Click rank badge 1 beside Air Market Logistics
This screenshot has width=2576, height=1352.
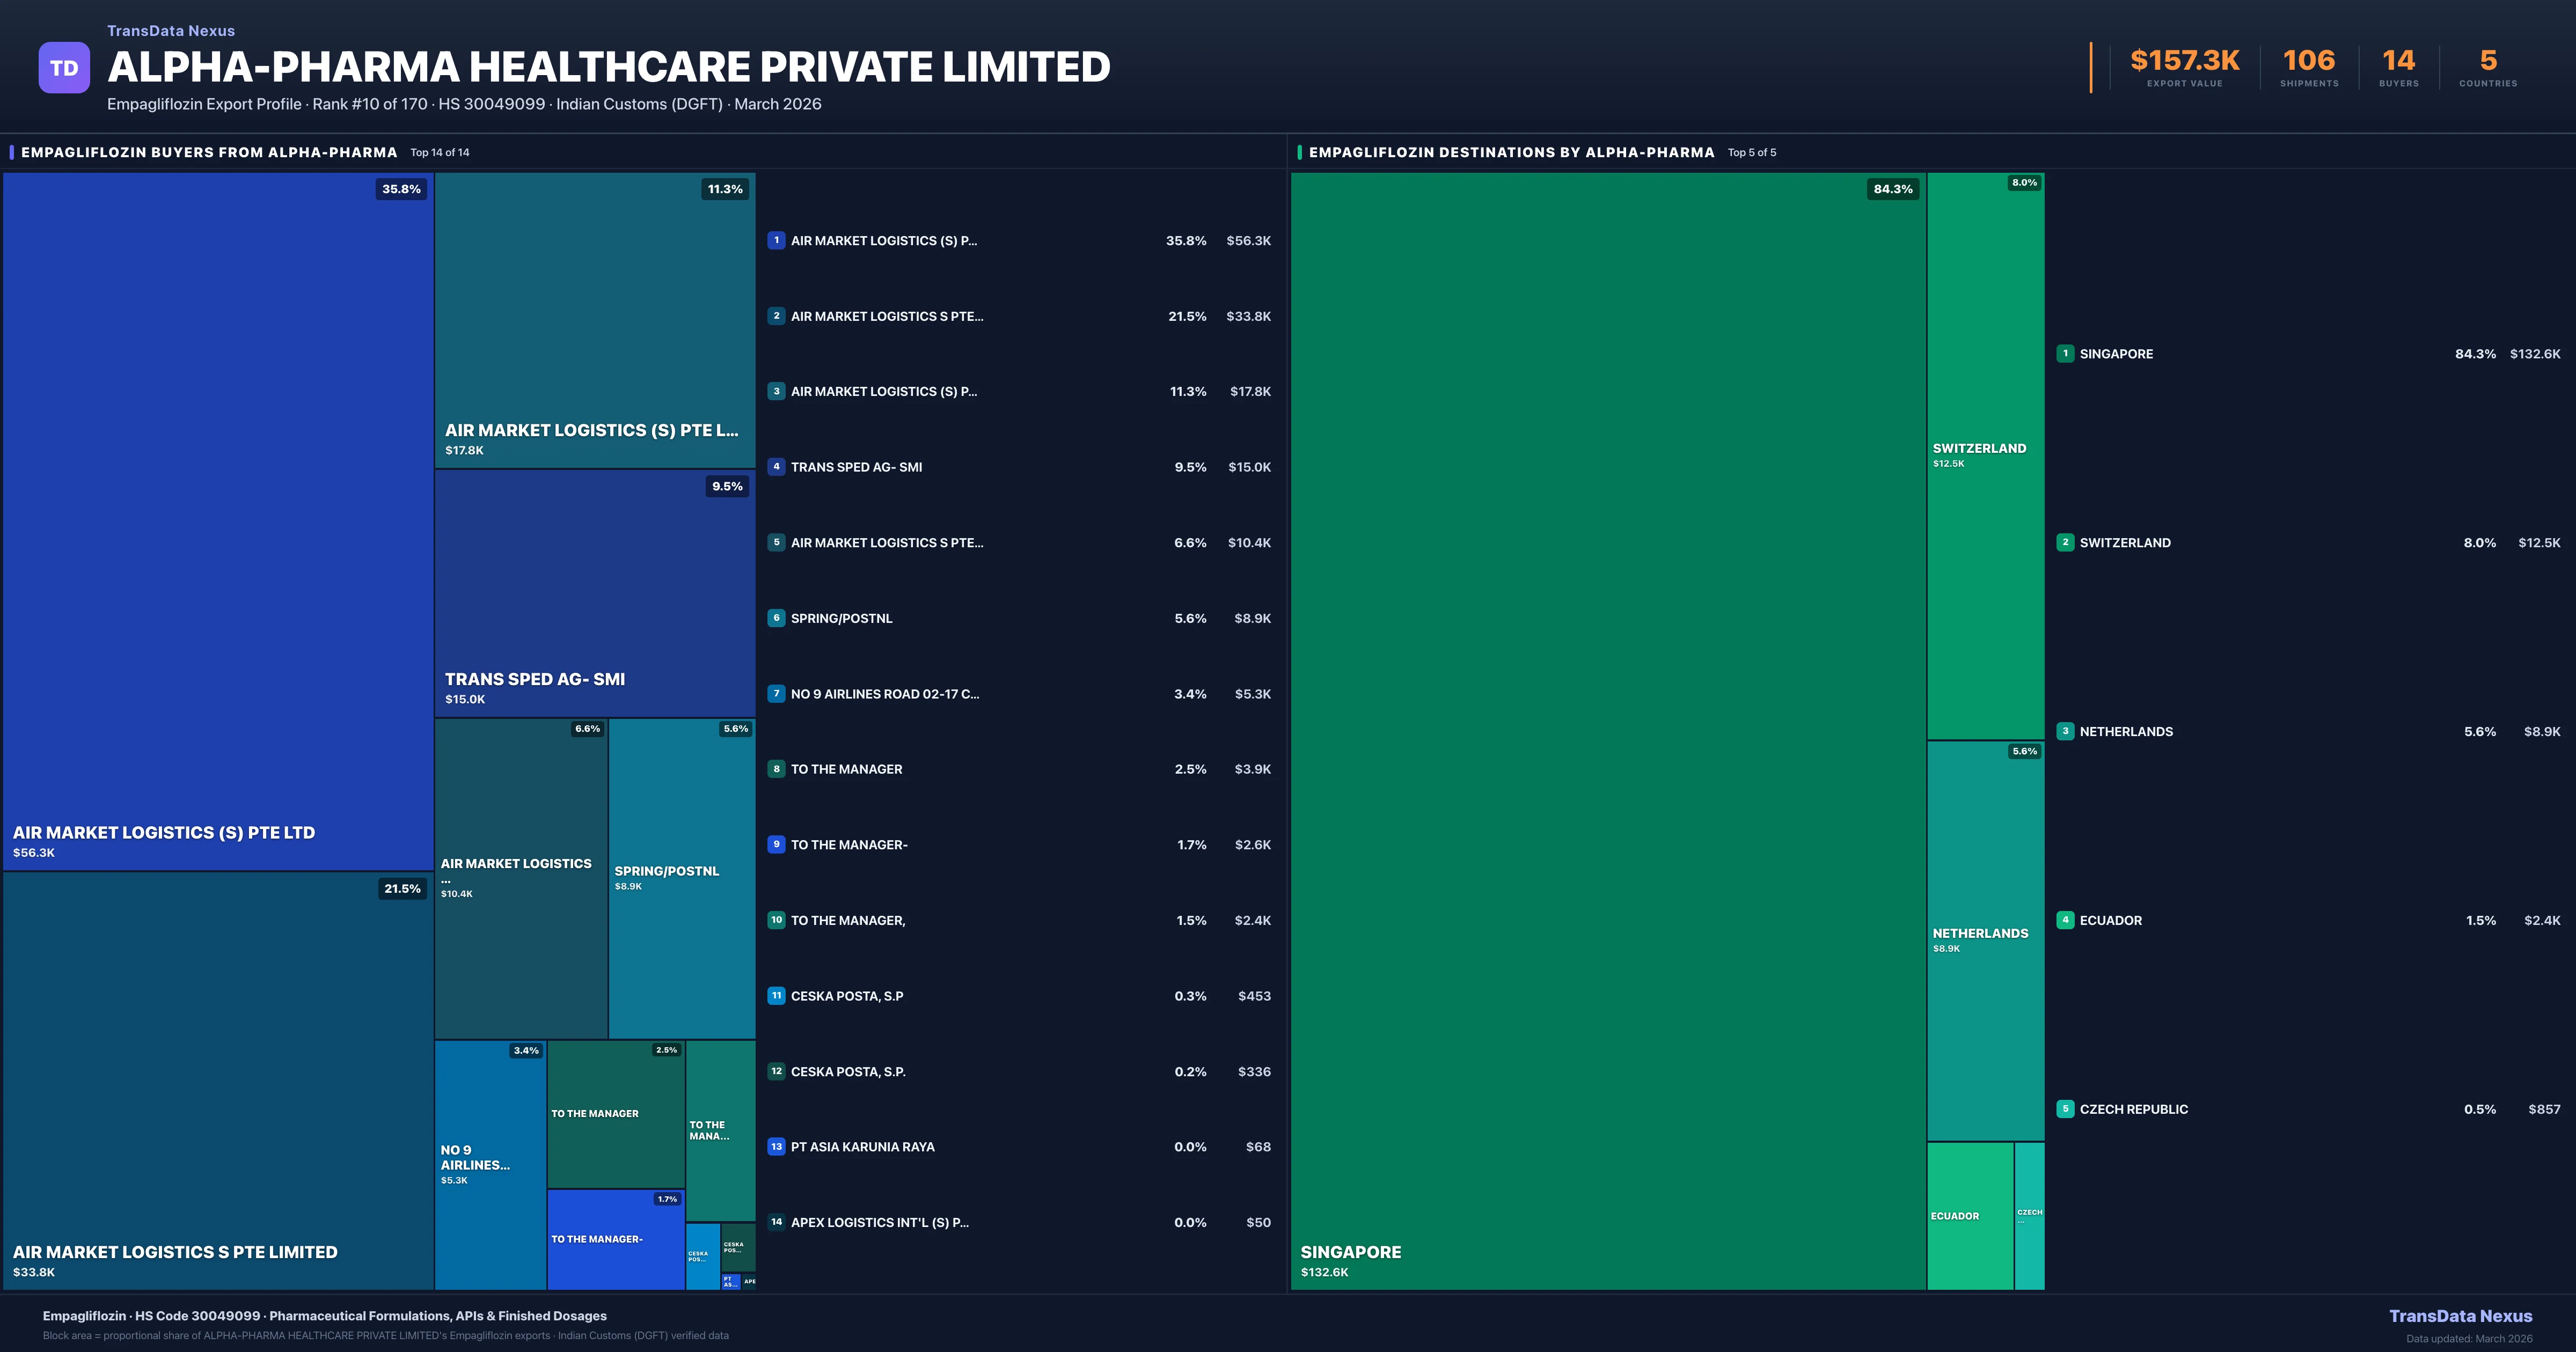(776, 240)
